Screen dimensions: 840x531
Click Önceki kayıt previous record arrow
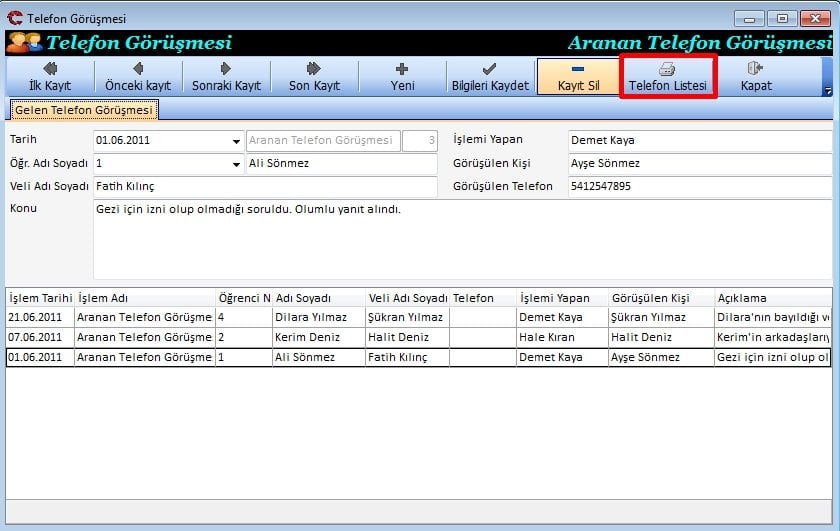[x=138, y=76]
